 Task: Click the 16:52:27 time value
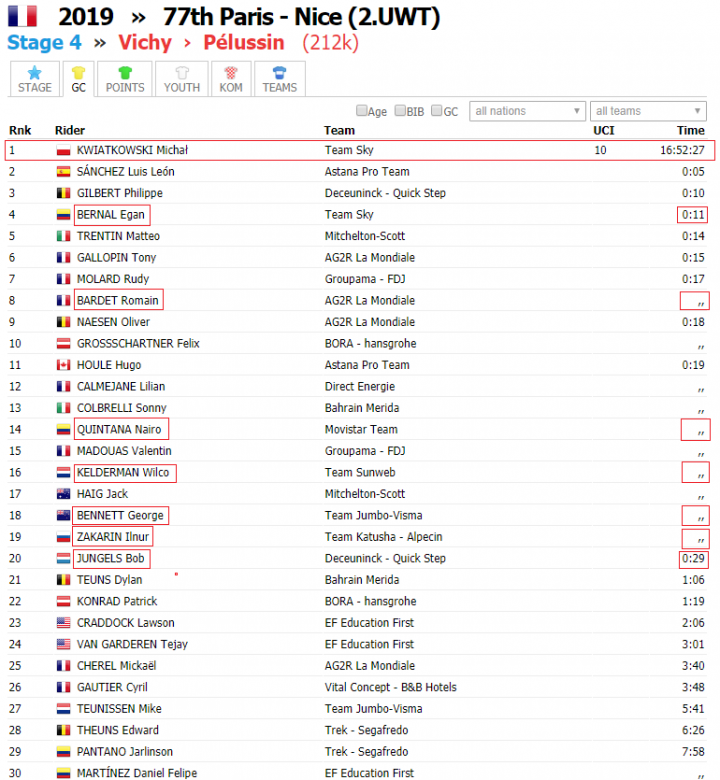tap(682, 150)
